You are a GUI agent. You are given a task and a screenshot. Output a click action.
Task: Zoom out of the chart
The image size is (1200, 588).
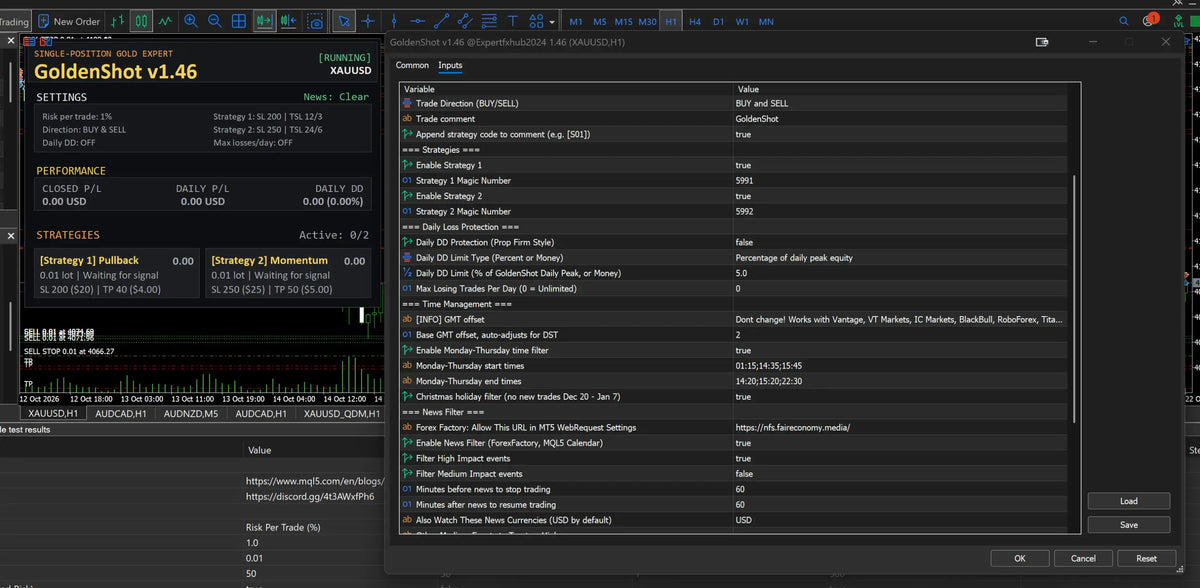tap(215, 20)
